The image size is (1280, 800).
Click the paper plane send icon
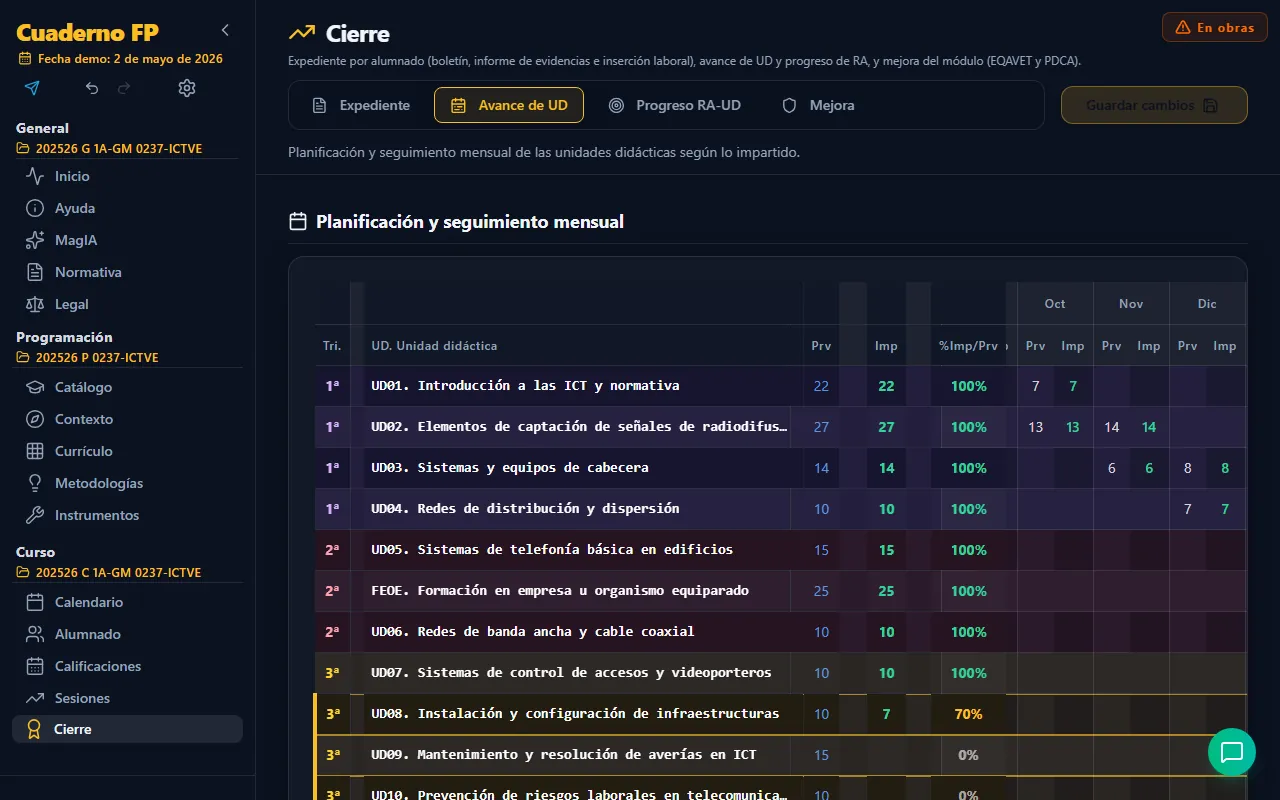coord(32,88)
